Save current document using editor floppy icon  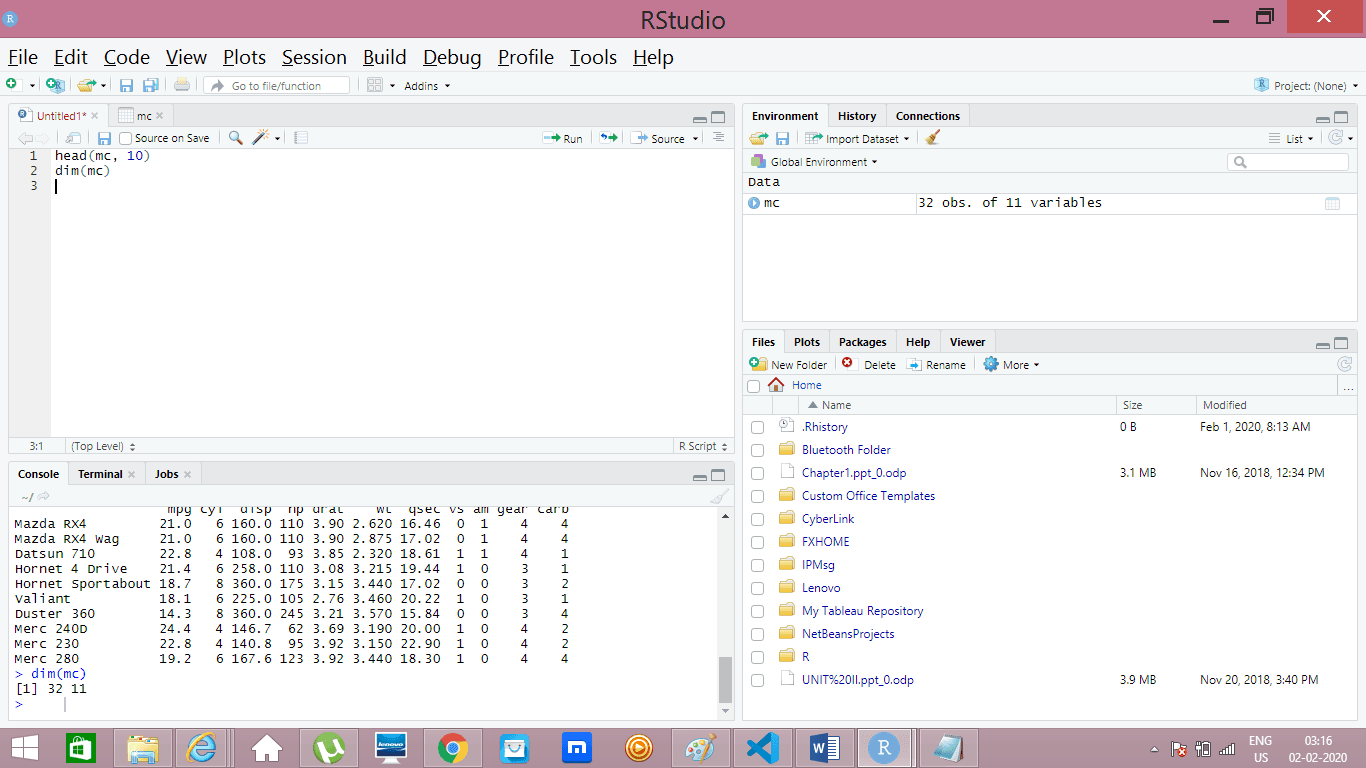[x=104, y=138]
